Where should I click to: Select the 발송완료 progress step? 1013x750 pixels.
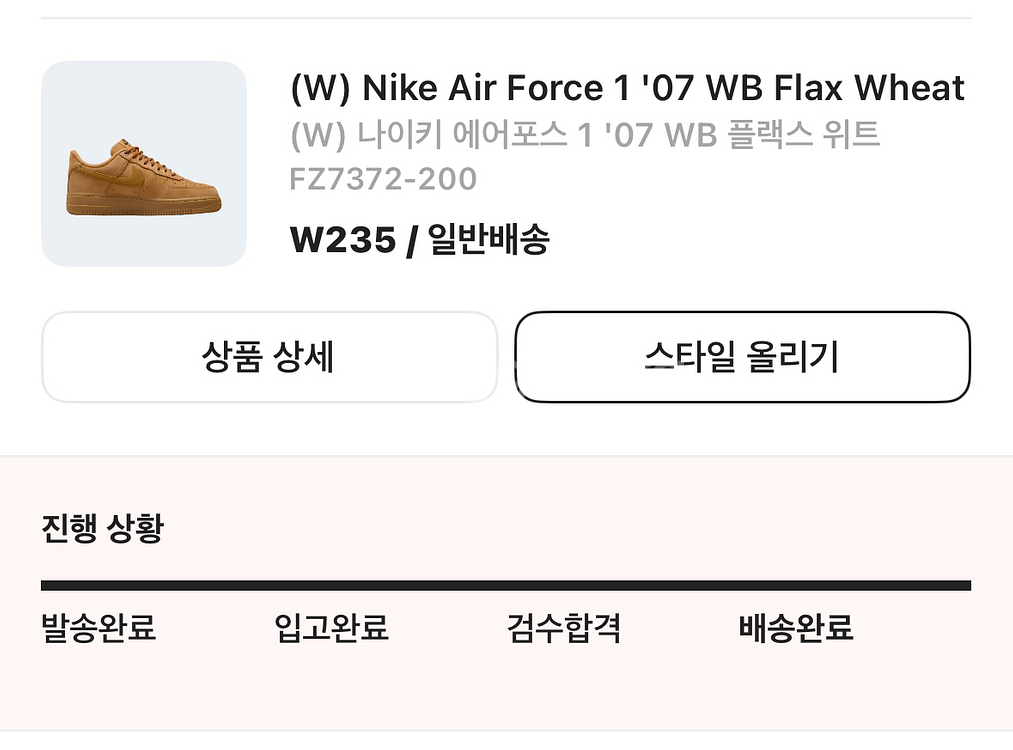[98, 627]
